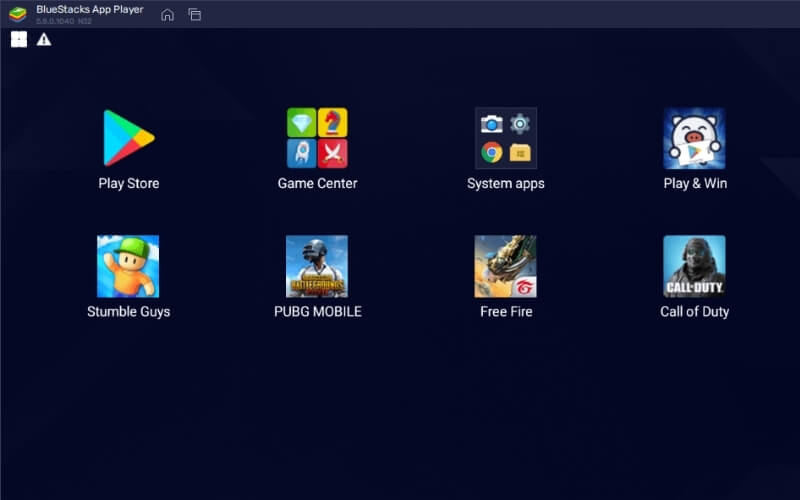Screen dimensions: 800x500
Task: Click the warning triangle notification icon
Action: click(x=44, y=39)
